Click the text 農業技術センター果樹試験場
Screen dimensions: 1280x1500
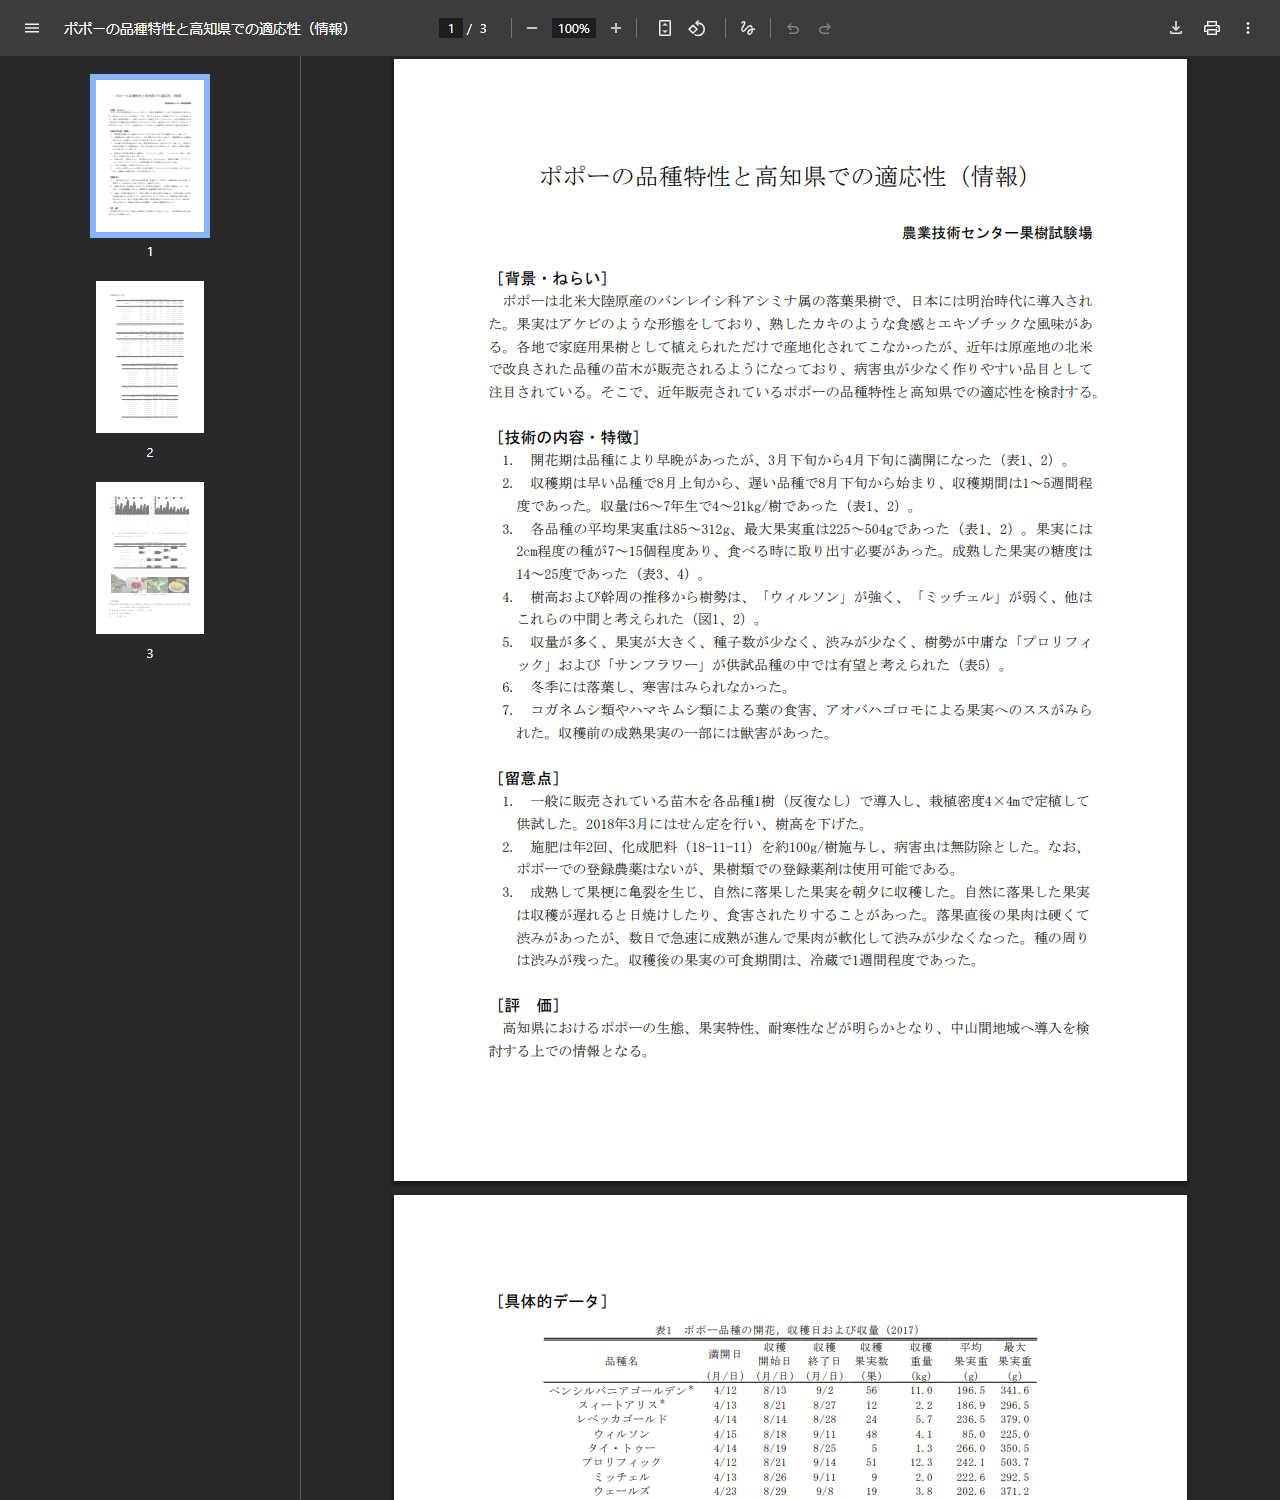(x=997, y=233)
